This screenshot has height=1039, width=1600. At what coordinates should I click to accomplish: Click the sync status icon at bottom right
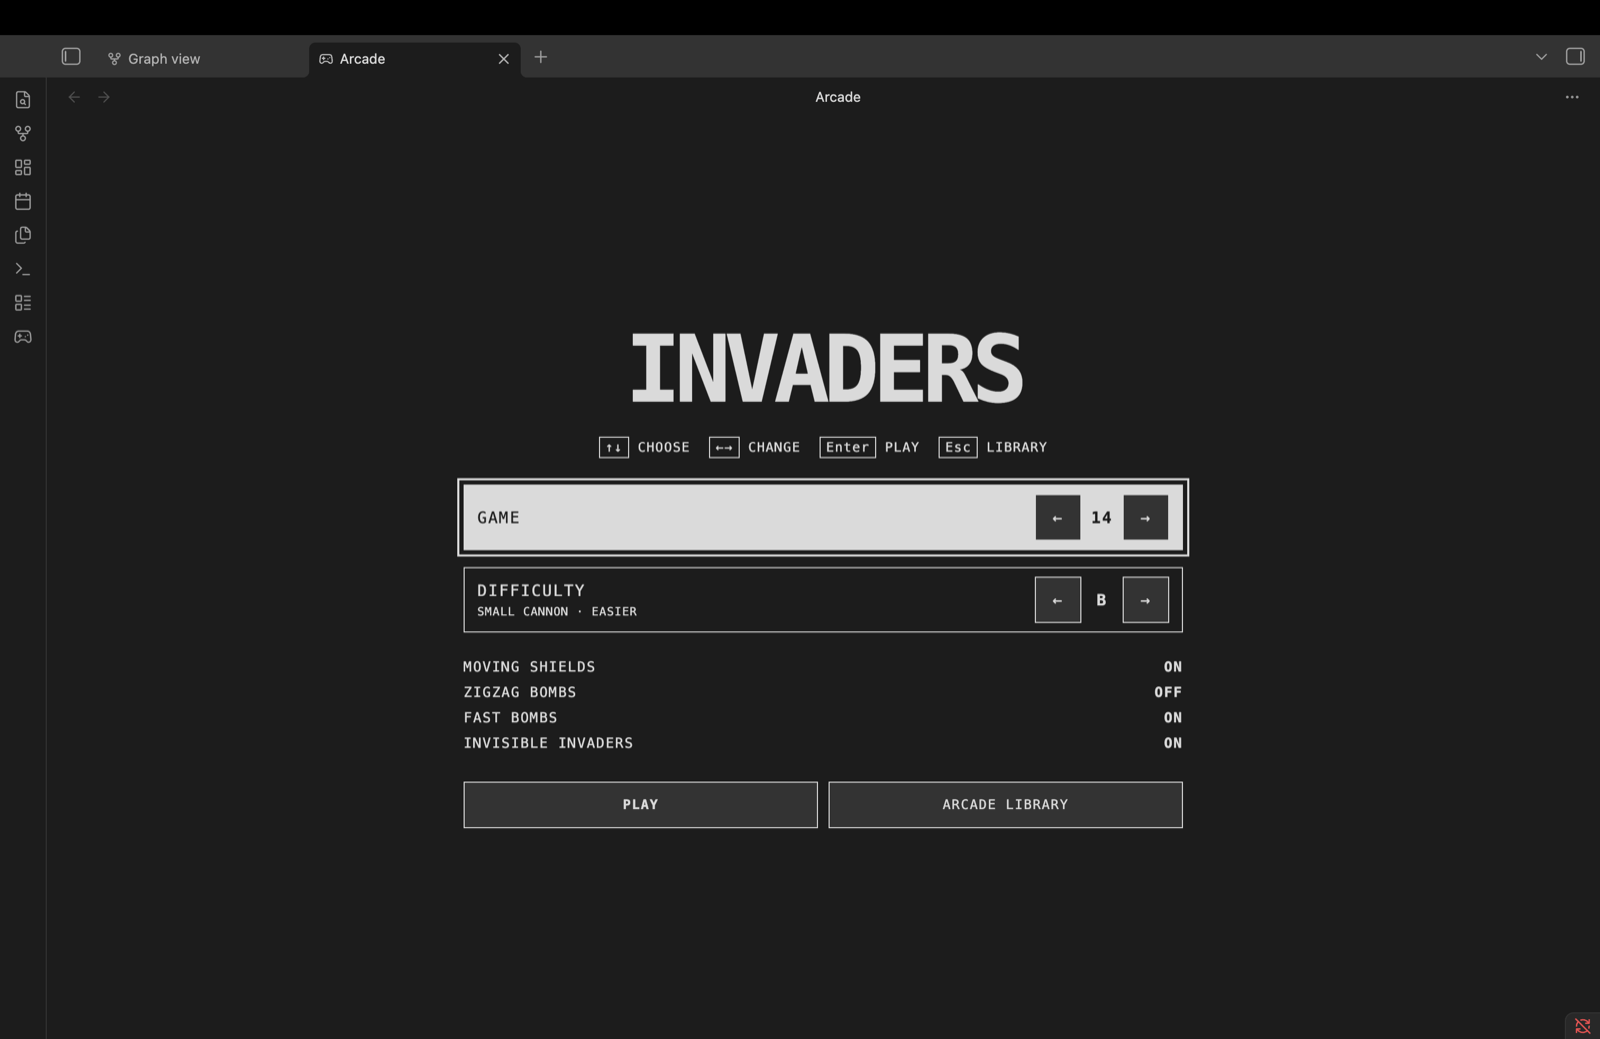(1583, 1026)
